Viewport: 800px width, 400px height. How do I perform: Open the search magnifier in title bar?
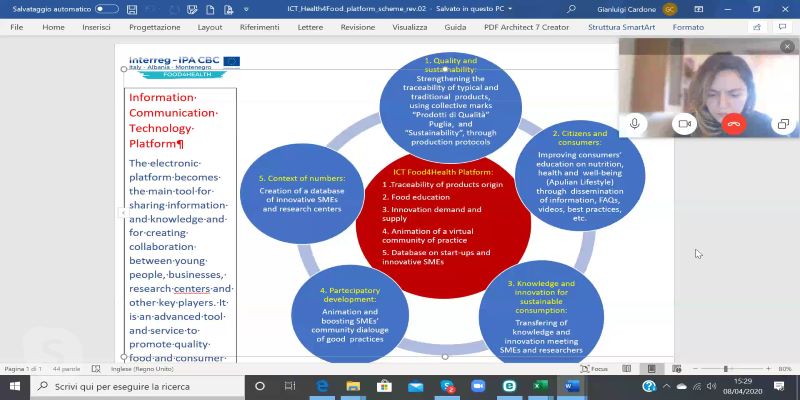571,9
